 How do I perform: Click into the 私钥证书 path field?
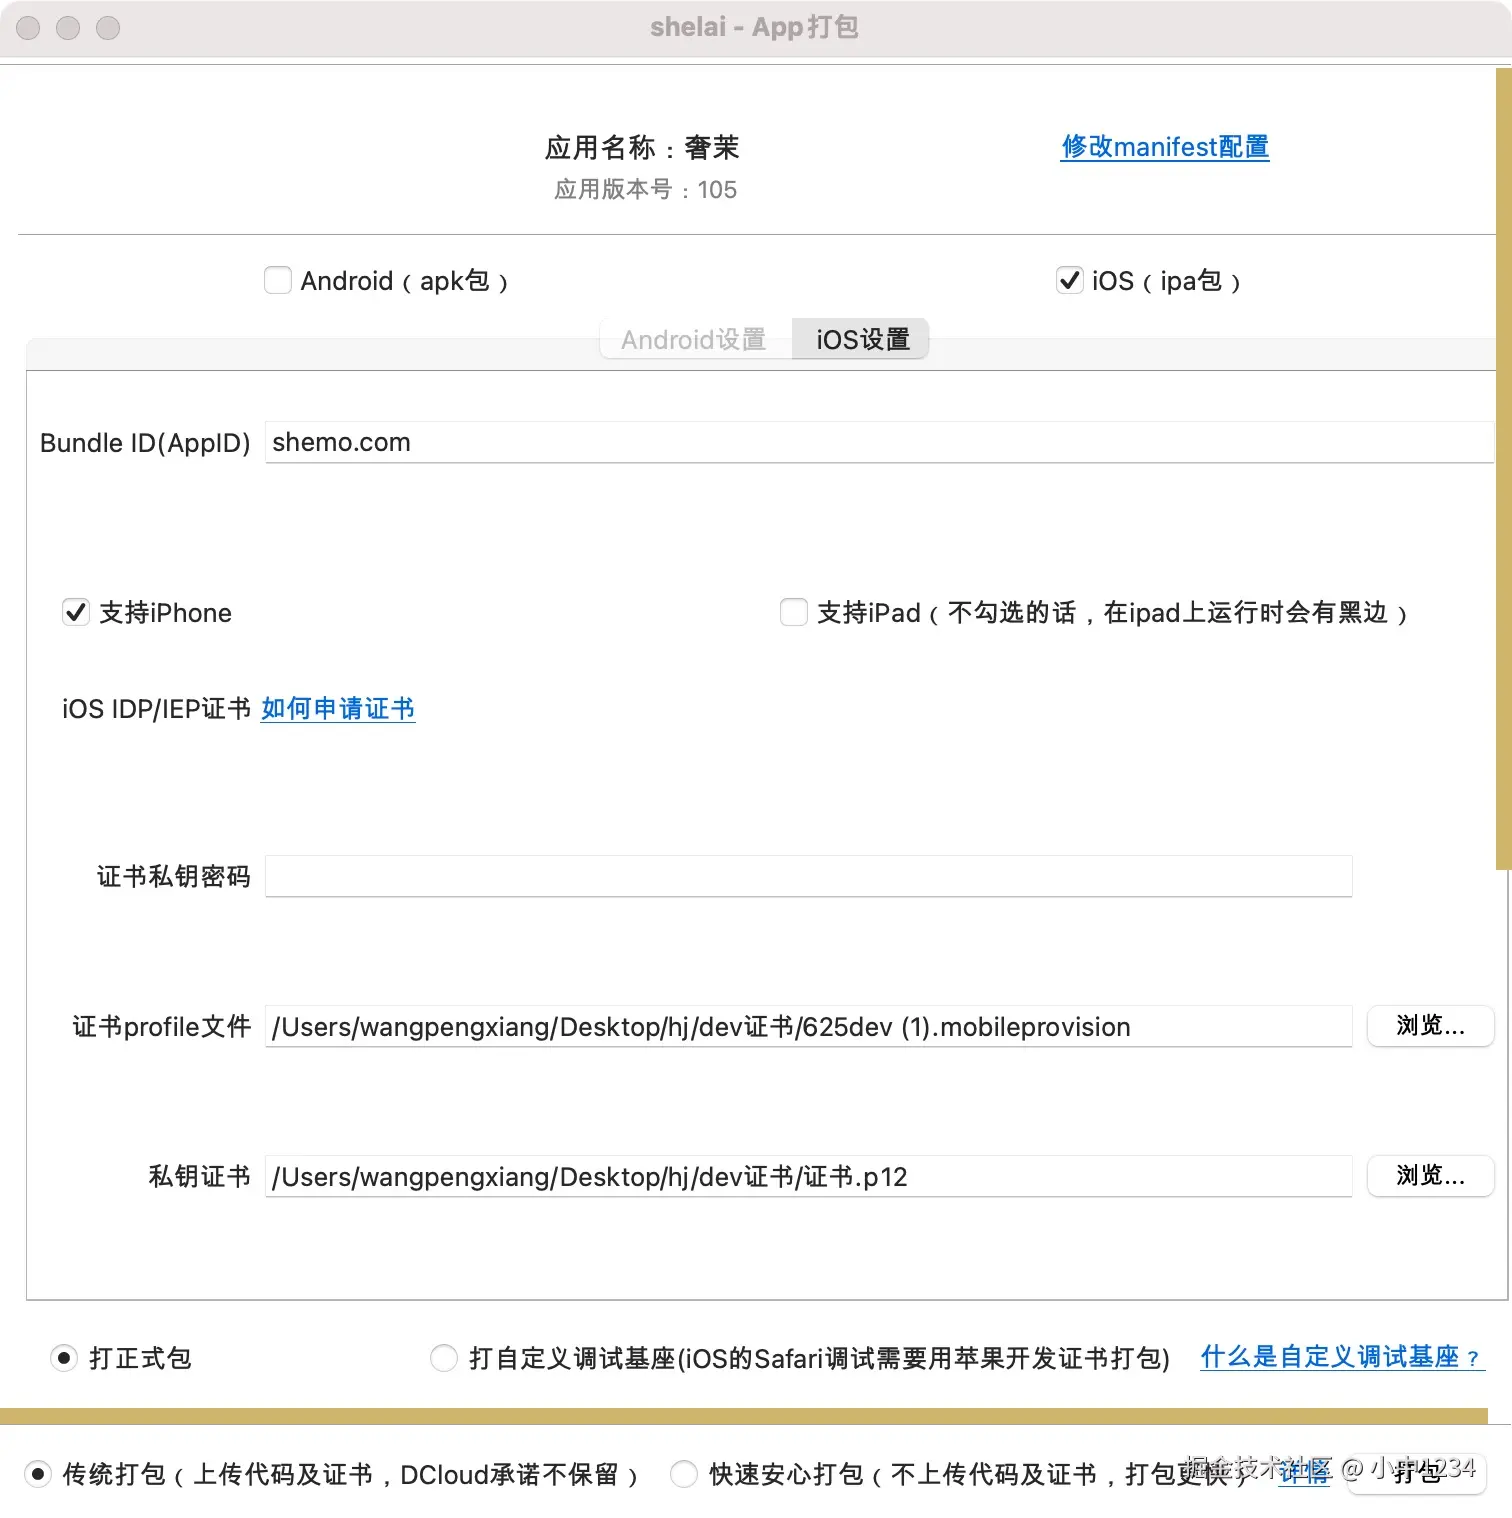pyautogui.click(x=808, y=1176)
